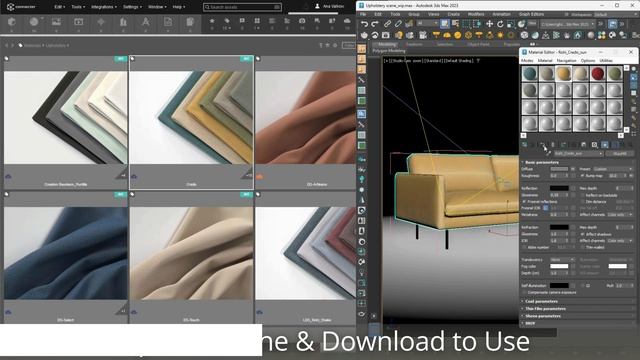
Task: Click the teapot render icon in second toolbar row
Action: click(x=364, y=36)
